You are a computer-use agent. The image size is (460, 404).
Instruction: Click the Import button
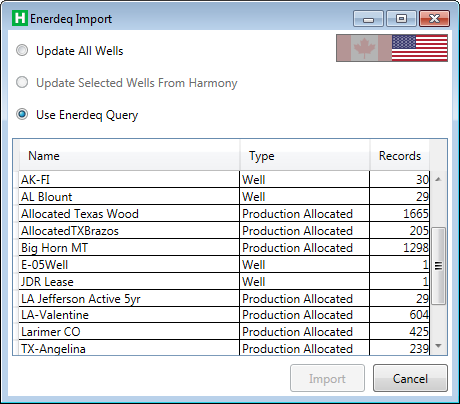[x=327, y=378]
